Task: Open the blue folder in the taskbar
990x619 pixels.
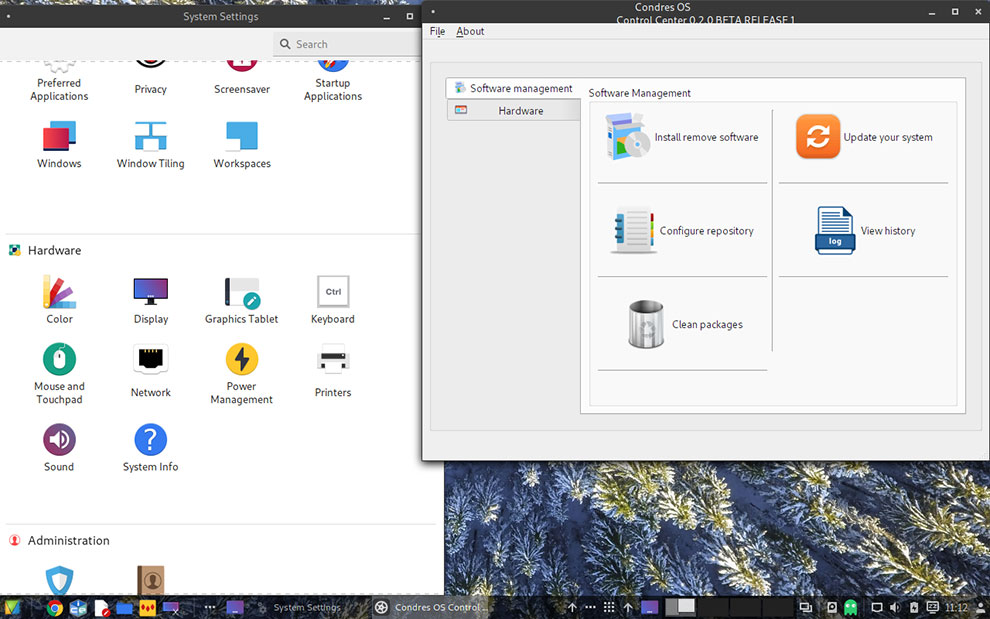Action: pyautogui.click(x=124, y=608)
